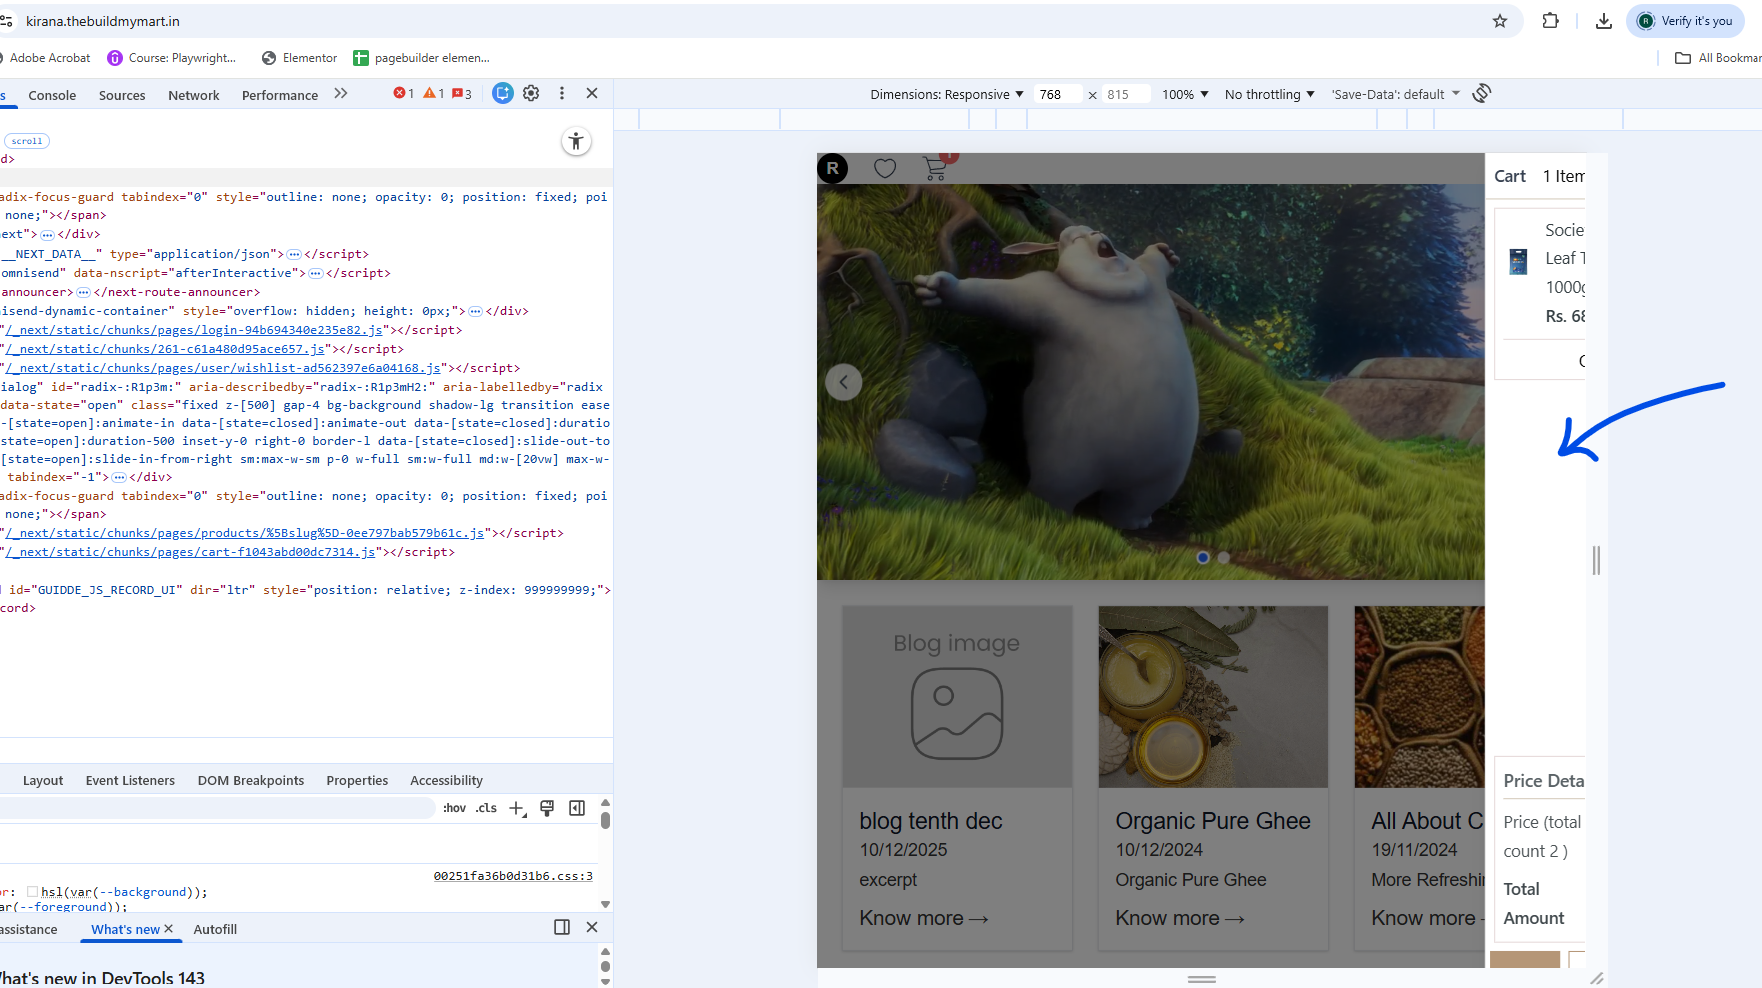
Task: Click Know more under blog tenth dec
Action: 924,918
